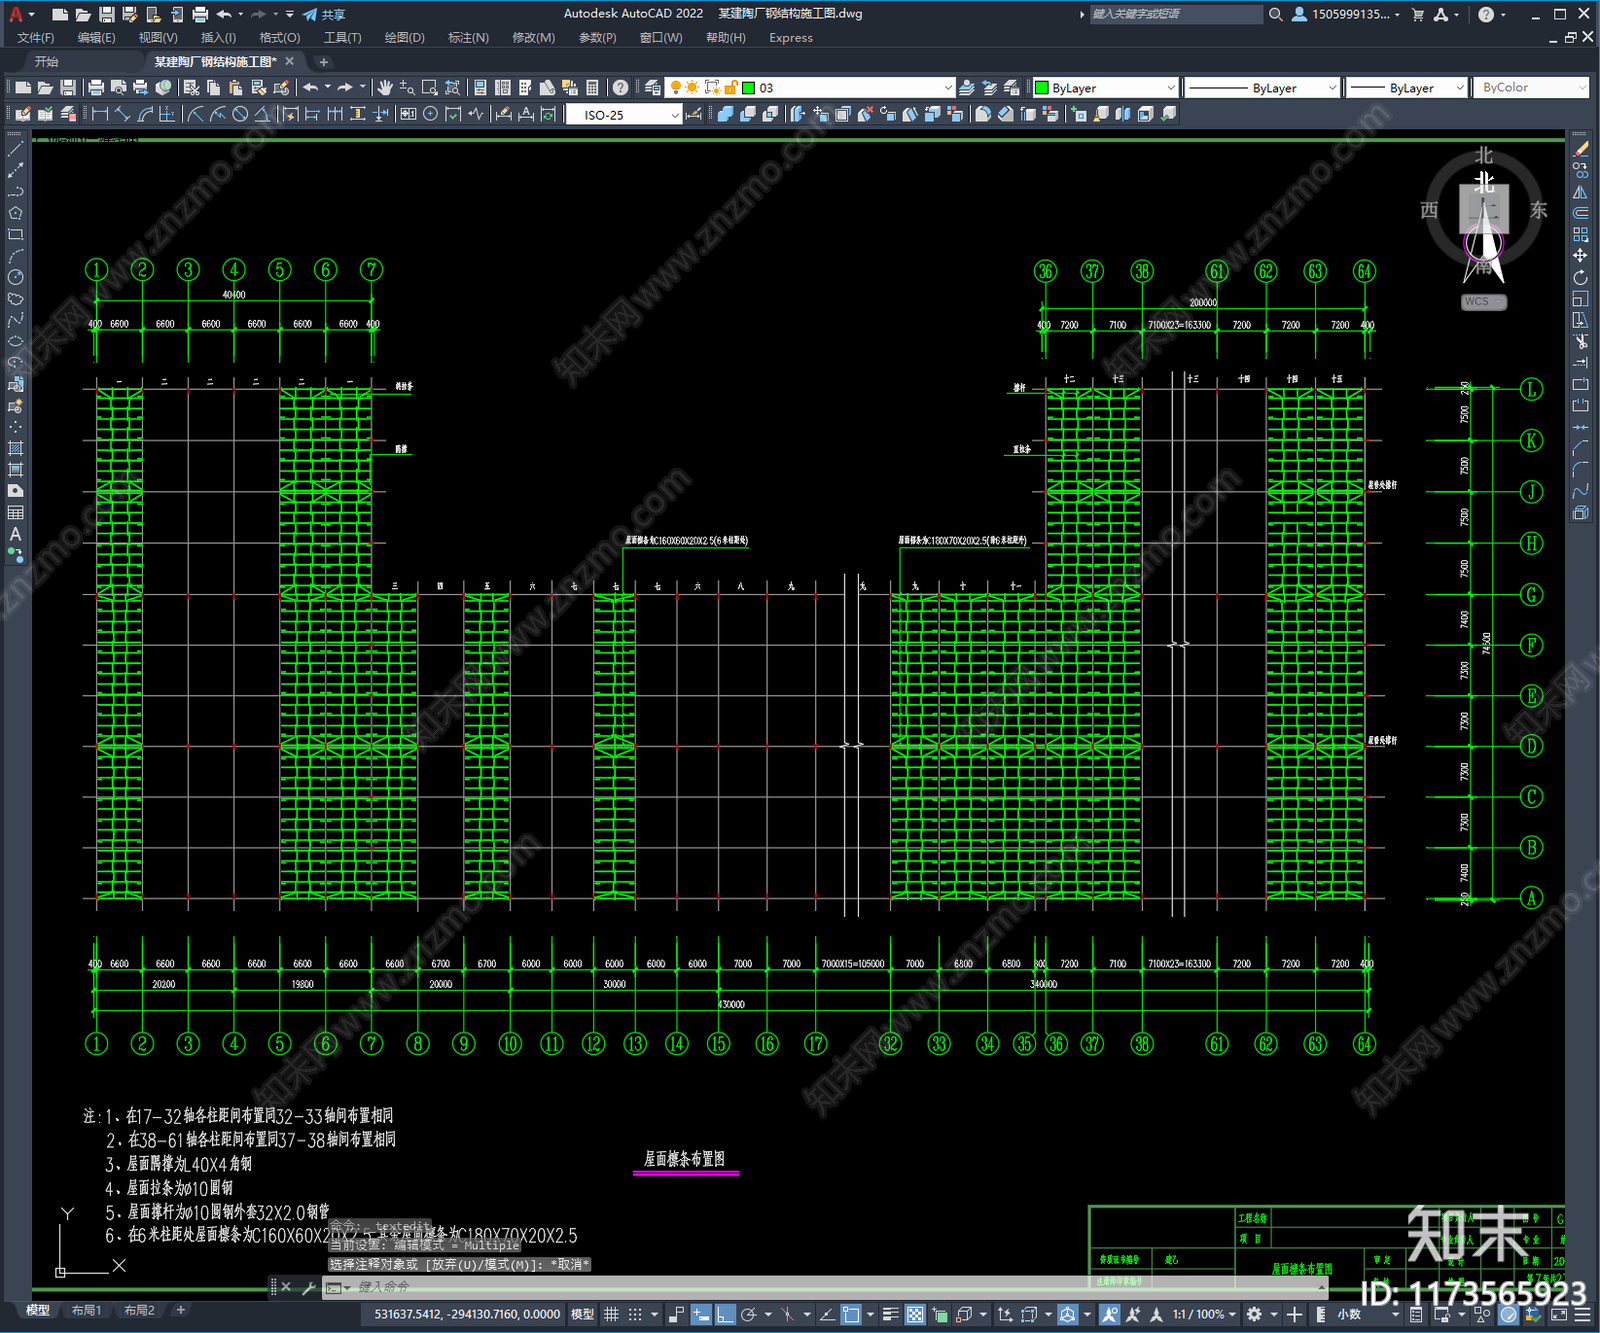Click the Plot print icon in toolbar

coord(96,88)
